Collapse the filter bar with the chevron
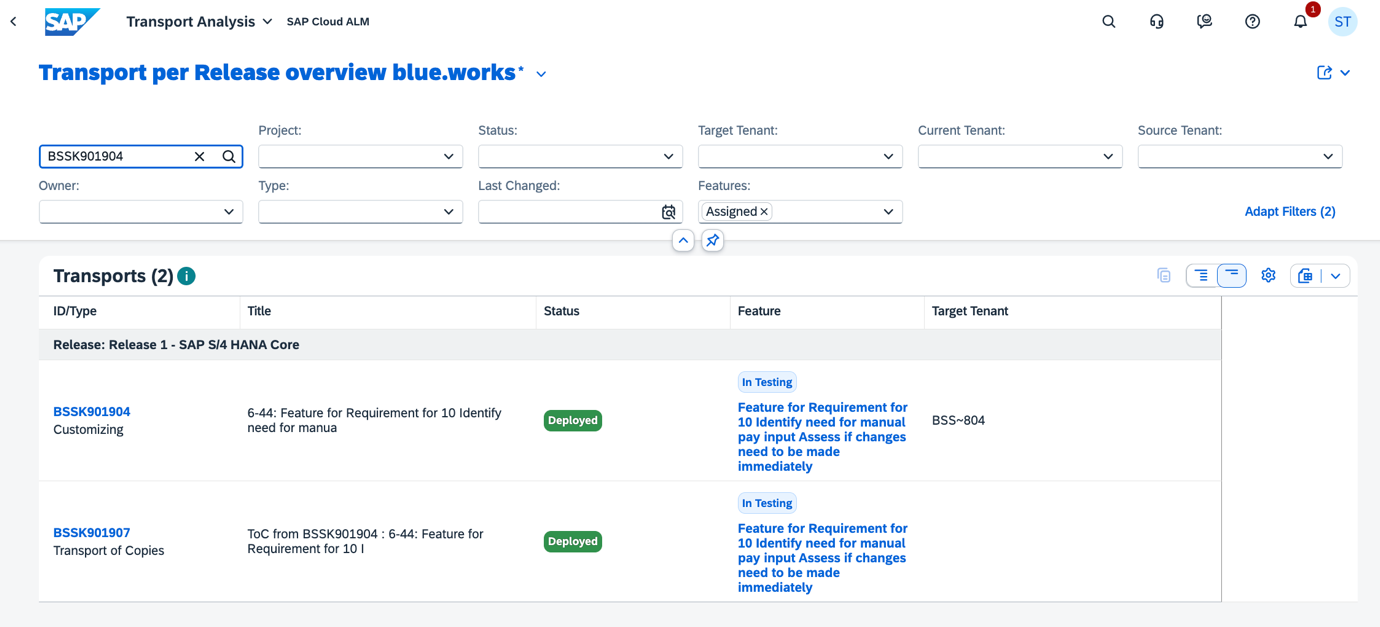The height and width of the screenshot is (627, 1380). coord(683,241)
